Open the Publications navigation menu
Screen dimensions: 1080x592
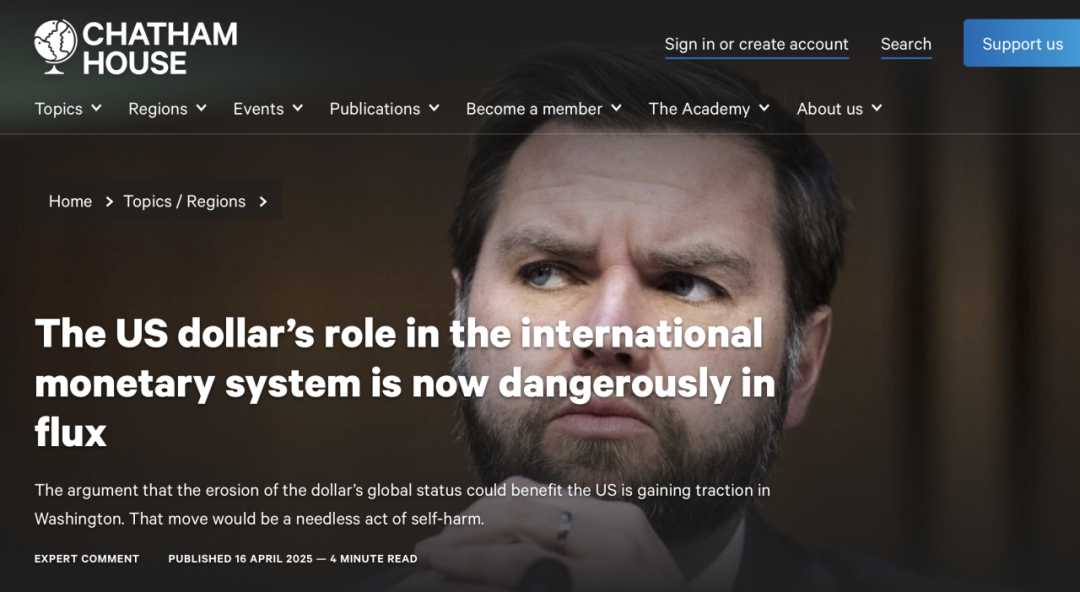click(375, 109)
